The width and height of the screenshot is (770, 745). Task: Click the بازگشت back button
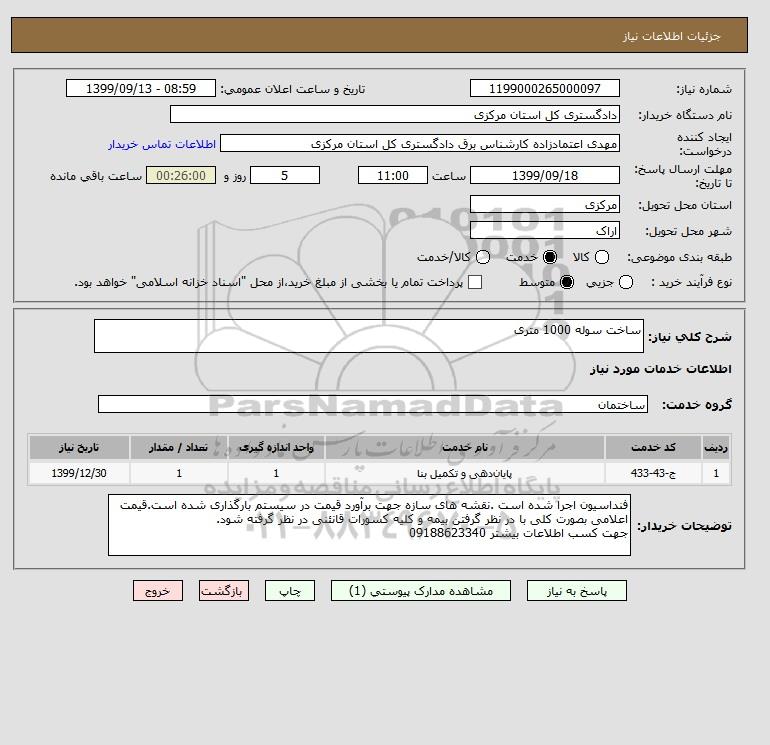click(224, 591)
